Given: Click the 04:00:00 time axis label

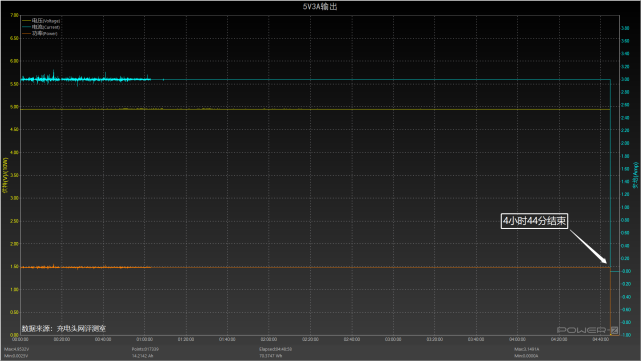Looking at the screenshot, I should [x=517, y=339].
